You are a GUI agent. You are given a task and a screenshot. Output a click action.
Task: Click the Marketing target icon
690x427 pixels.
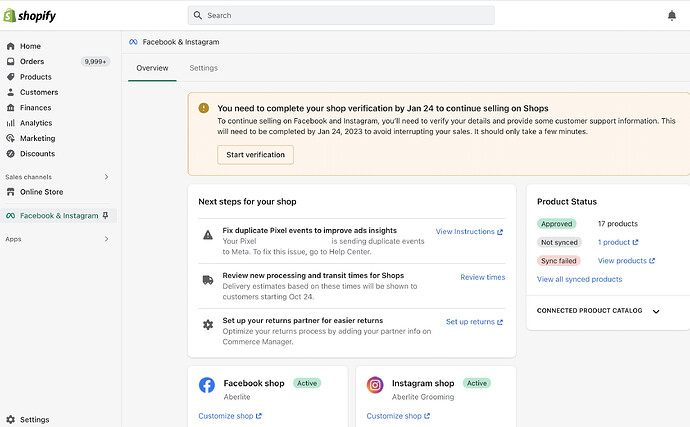pos(11,138)
